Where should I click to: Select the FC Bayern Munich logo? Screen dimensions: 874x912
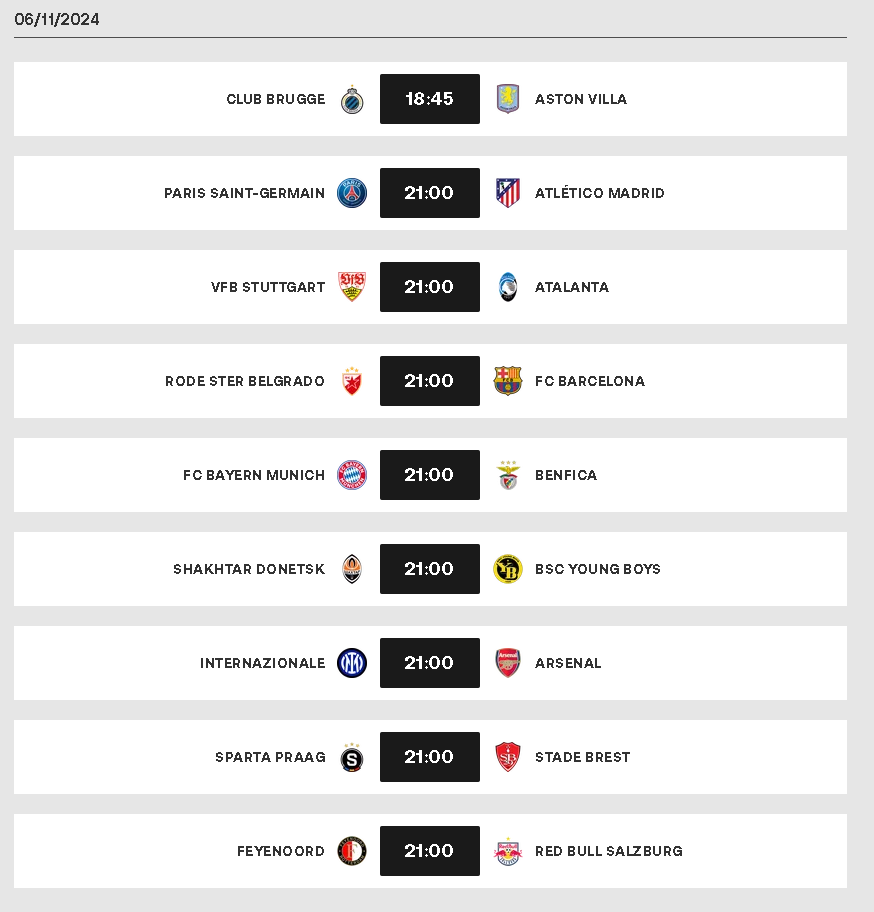tap(352, 475)
